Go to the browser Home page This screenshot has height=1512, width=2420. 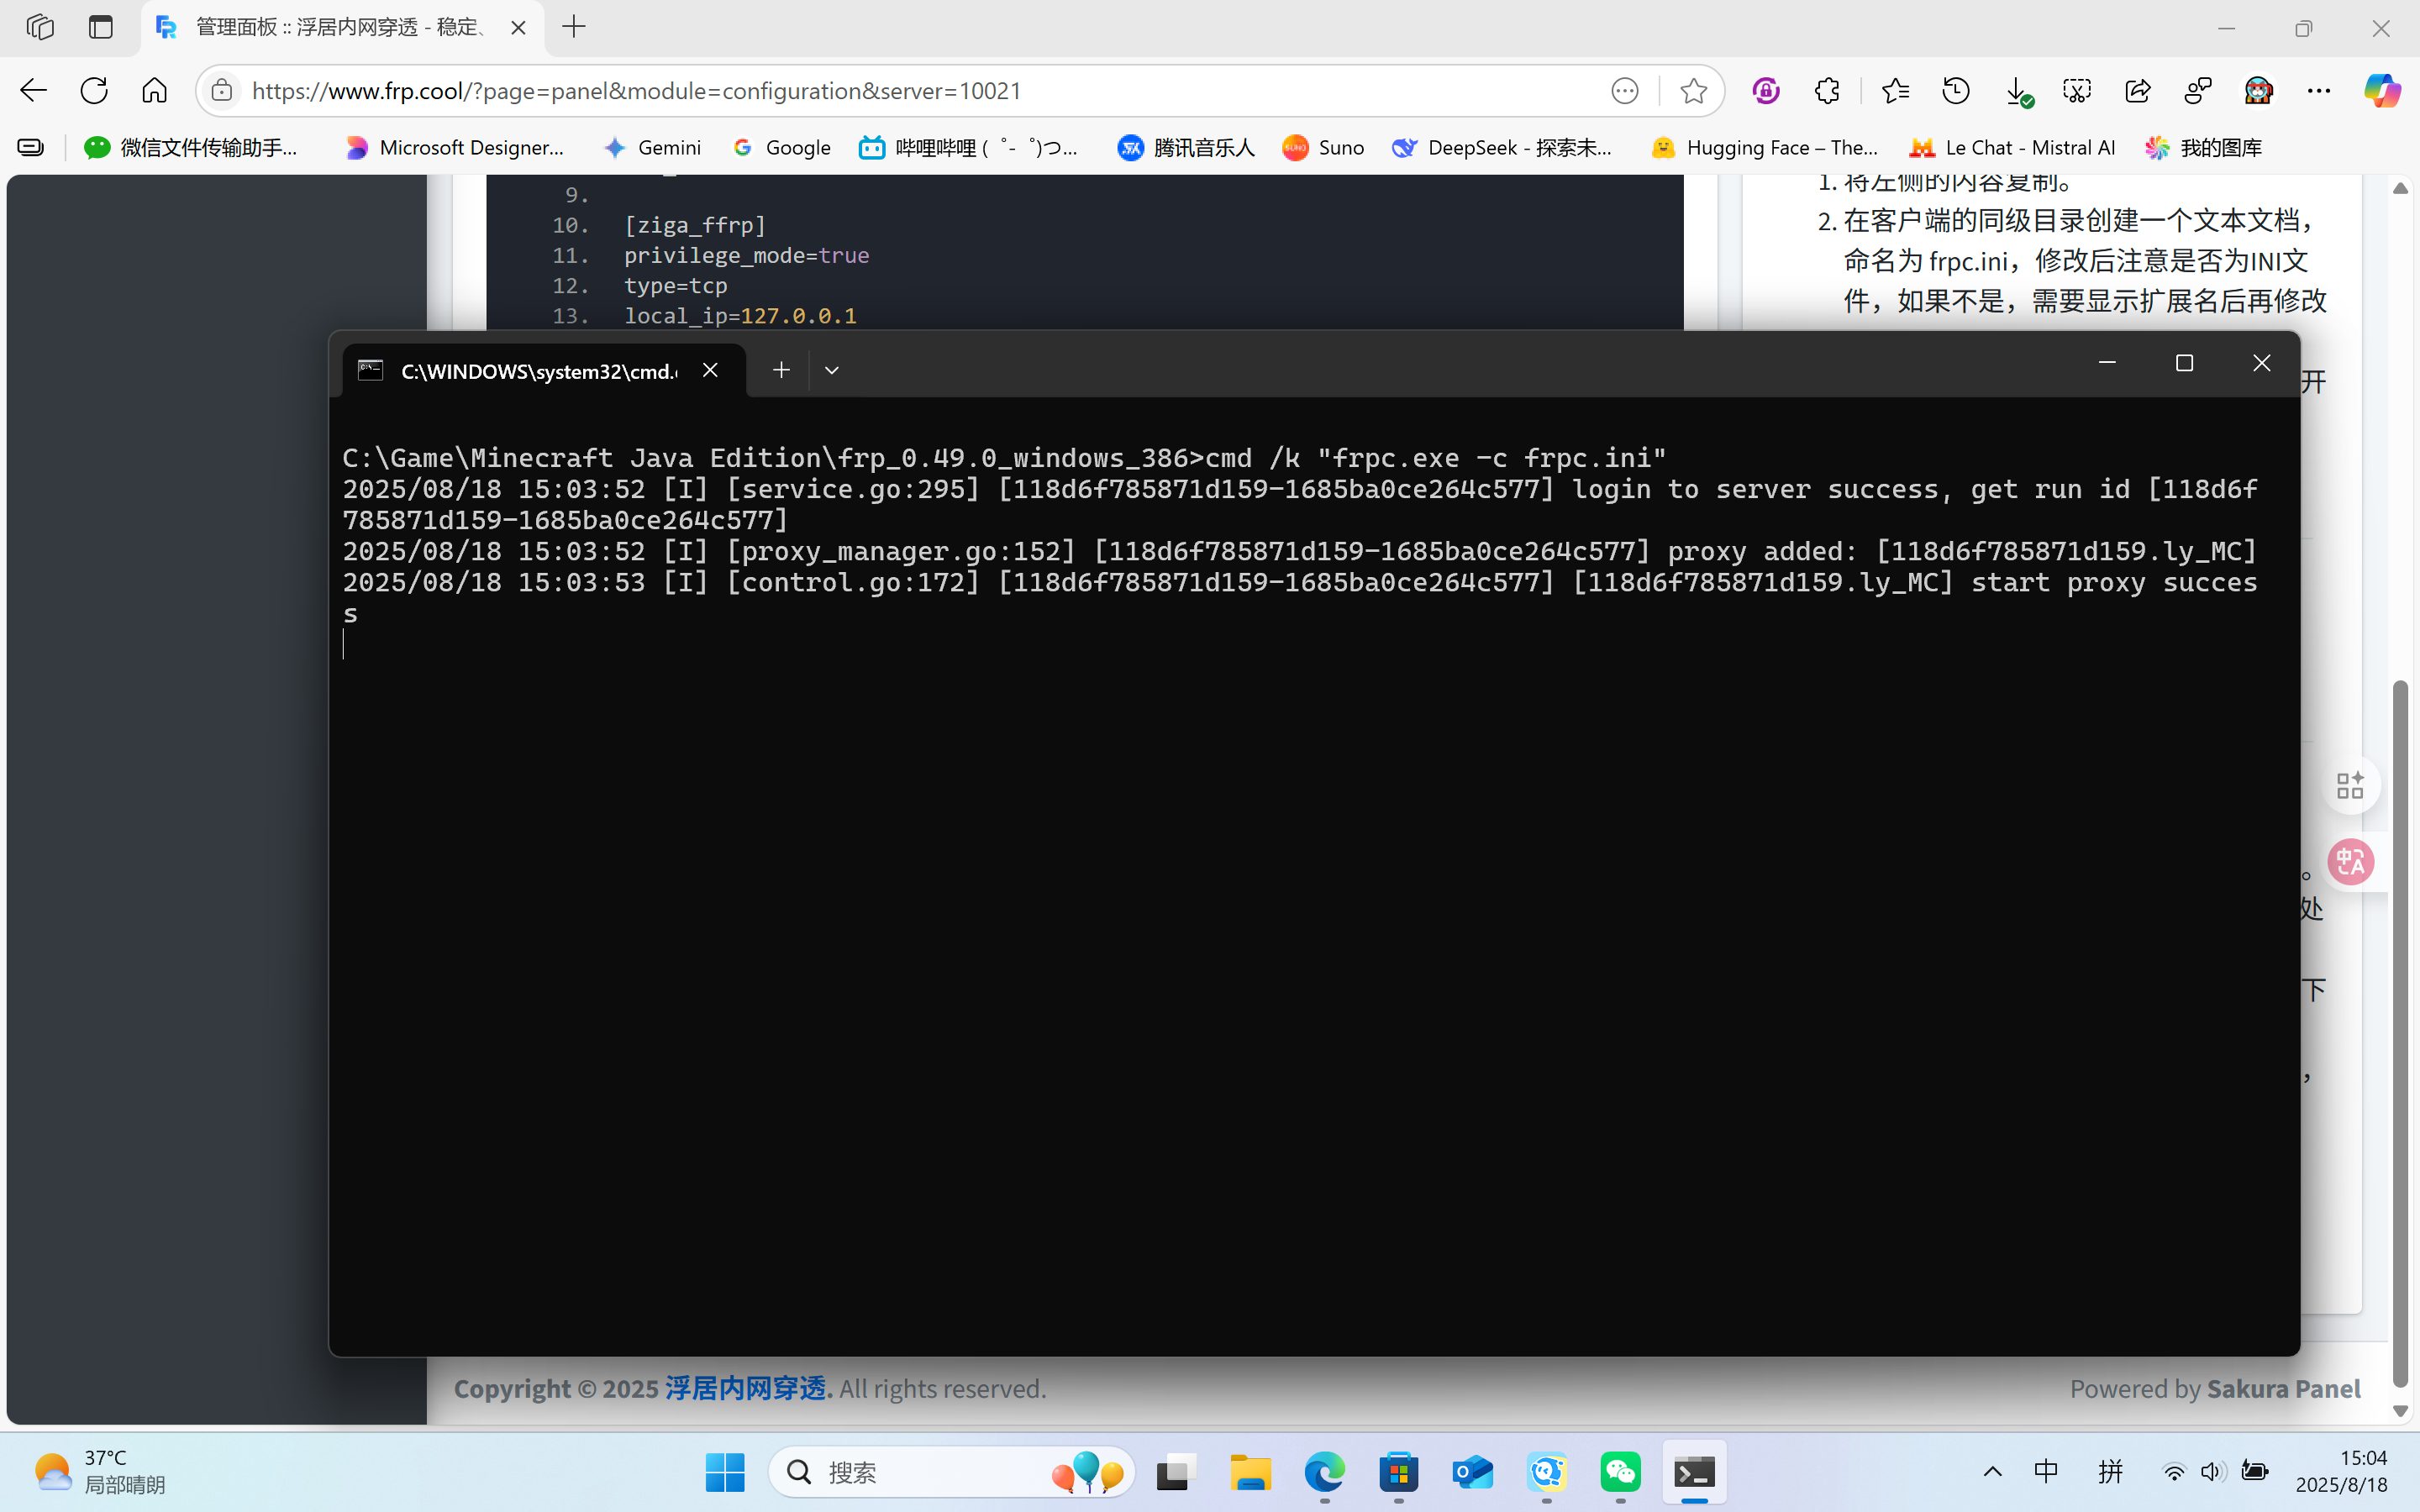point(154,91)
